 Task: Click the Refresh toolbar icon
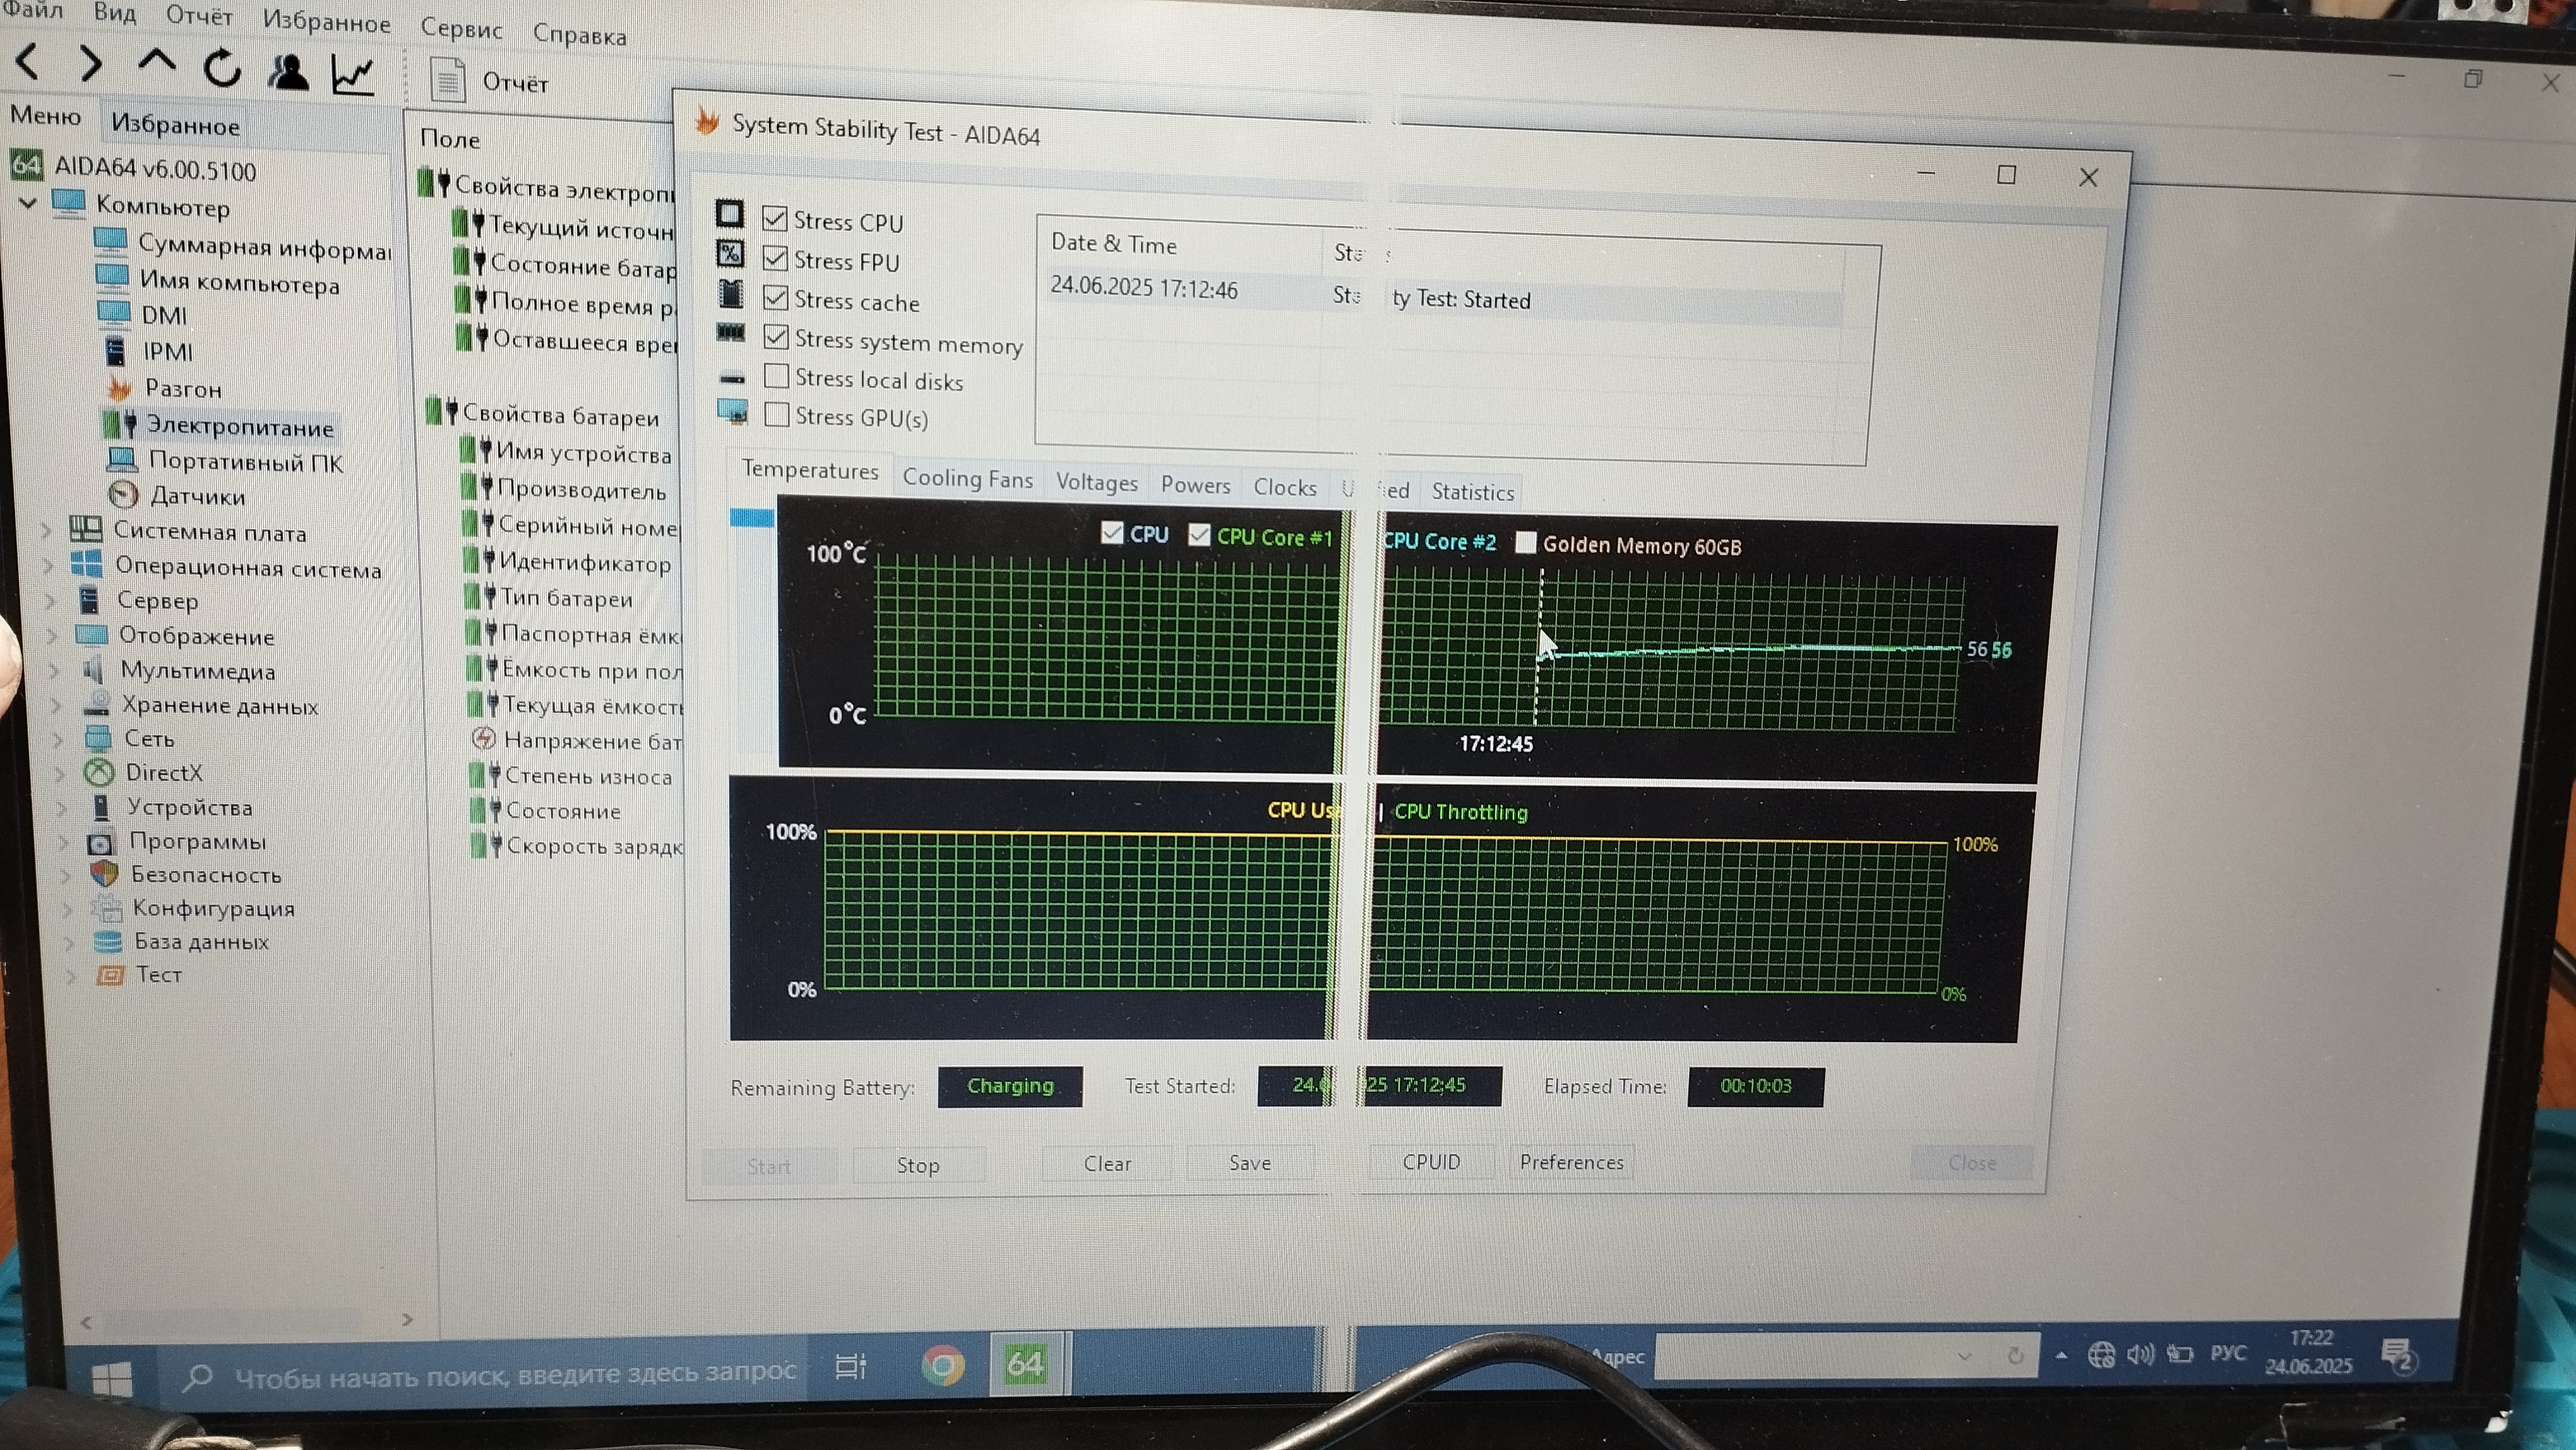tap(222, 68)
